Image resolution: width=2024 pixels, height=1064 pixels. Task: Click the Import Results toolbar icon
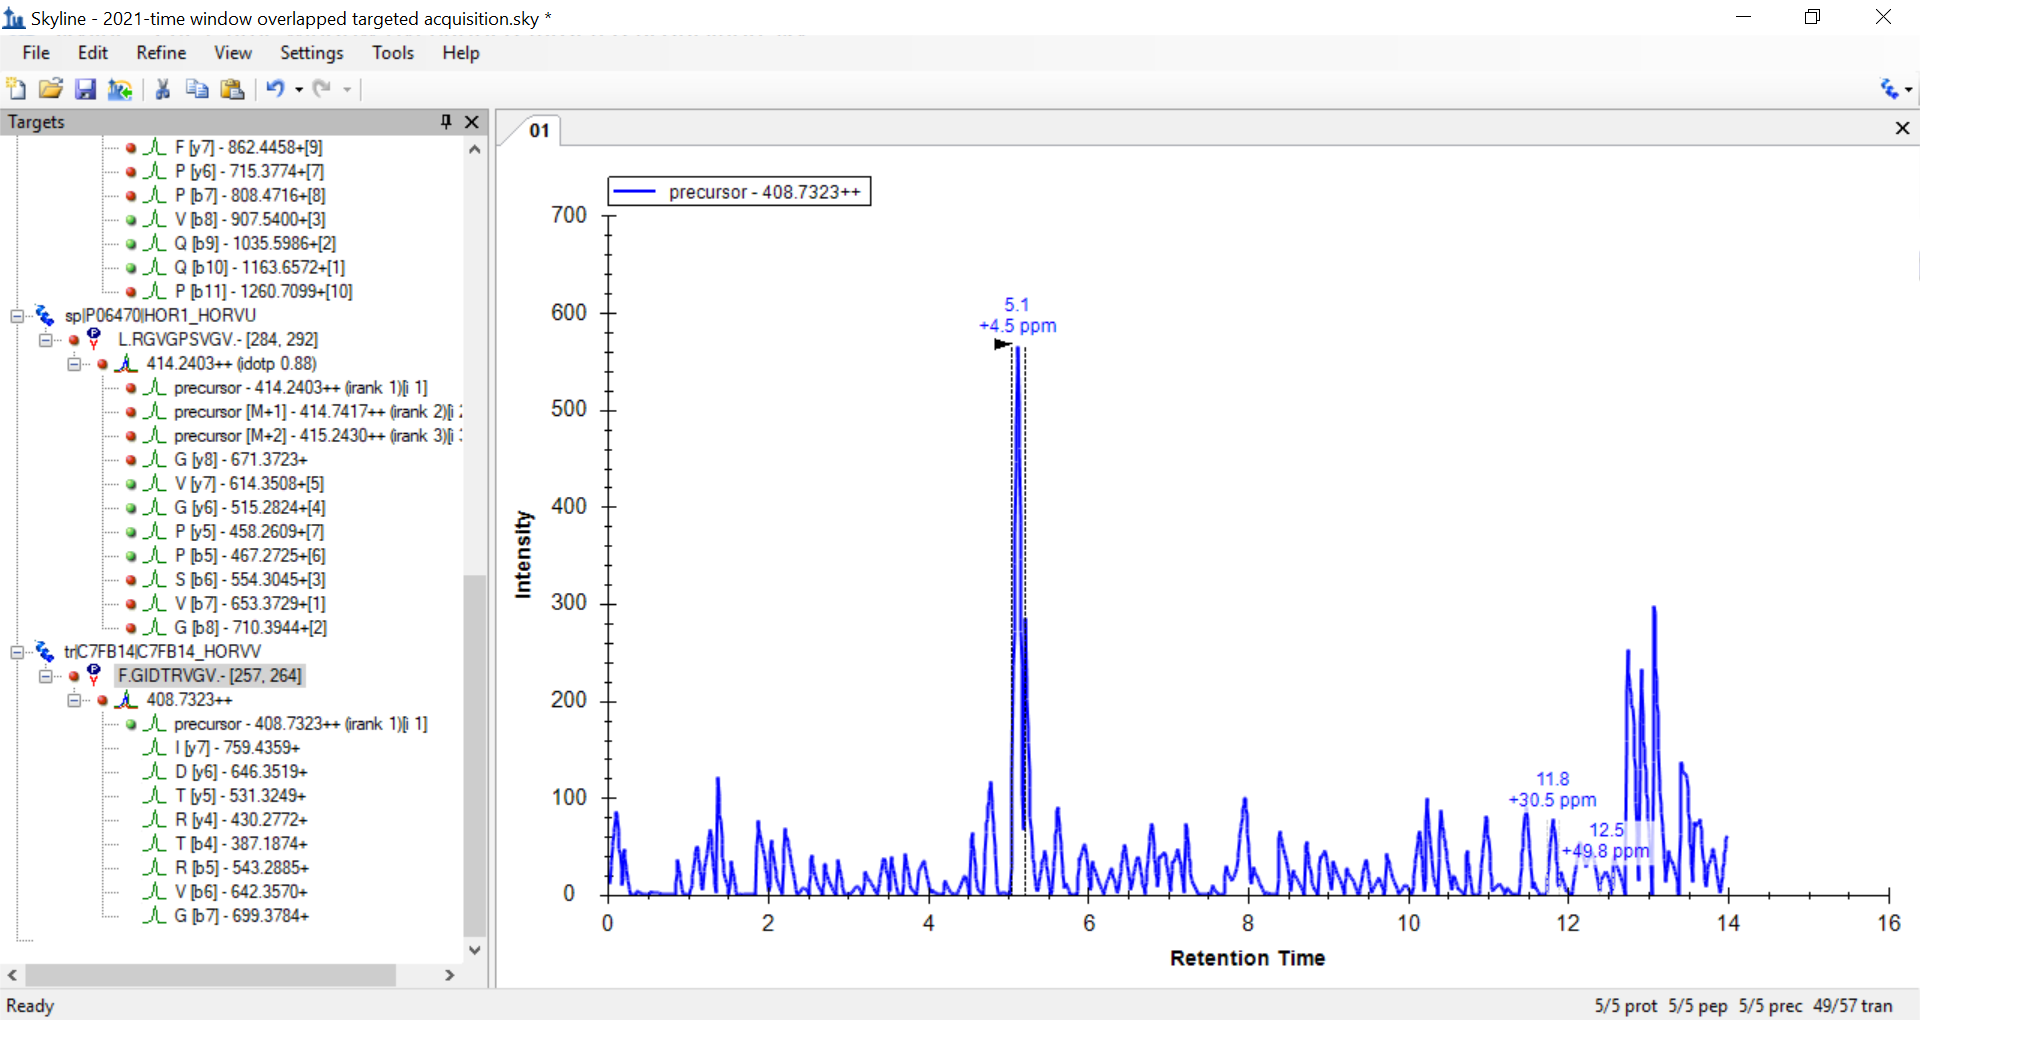(x=120, y=89)
